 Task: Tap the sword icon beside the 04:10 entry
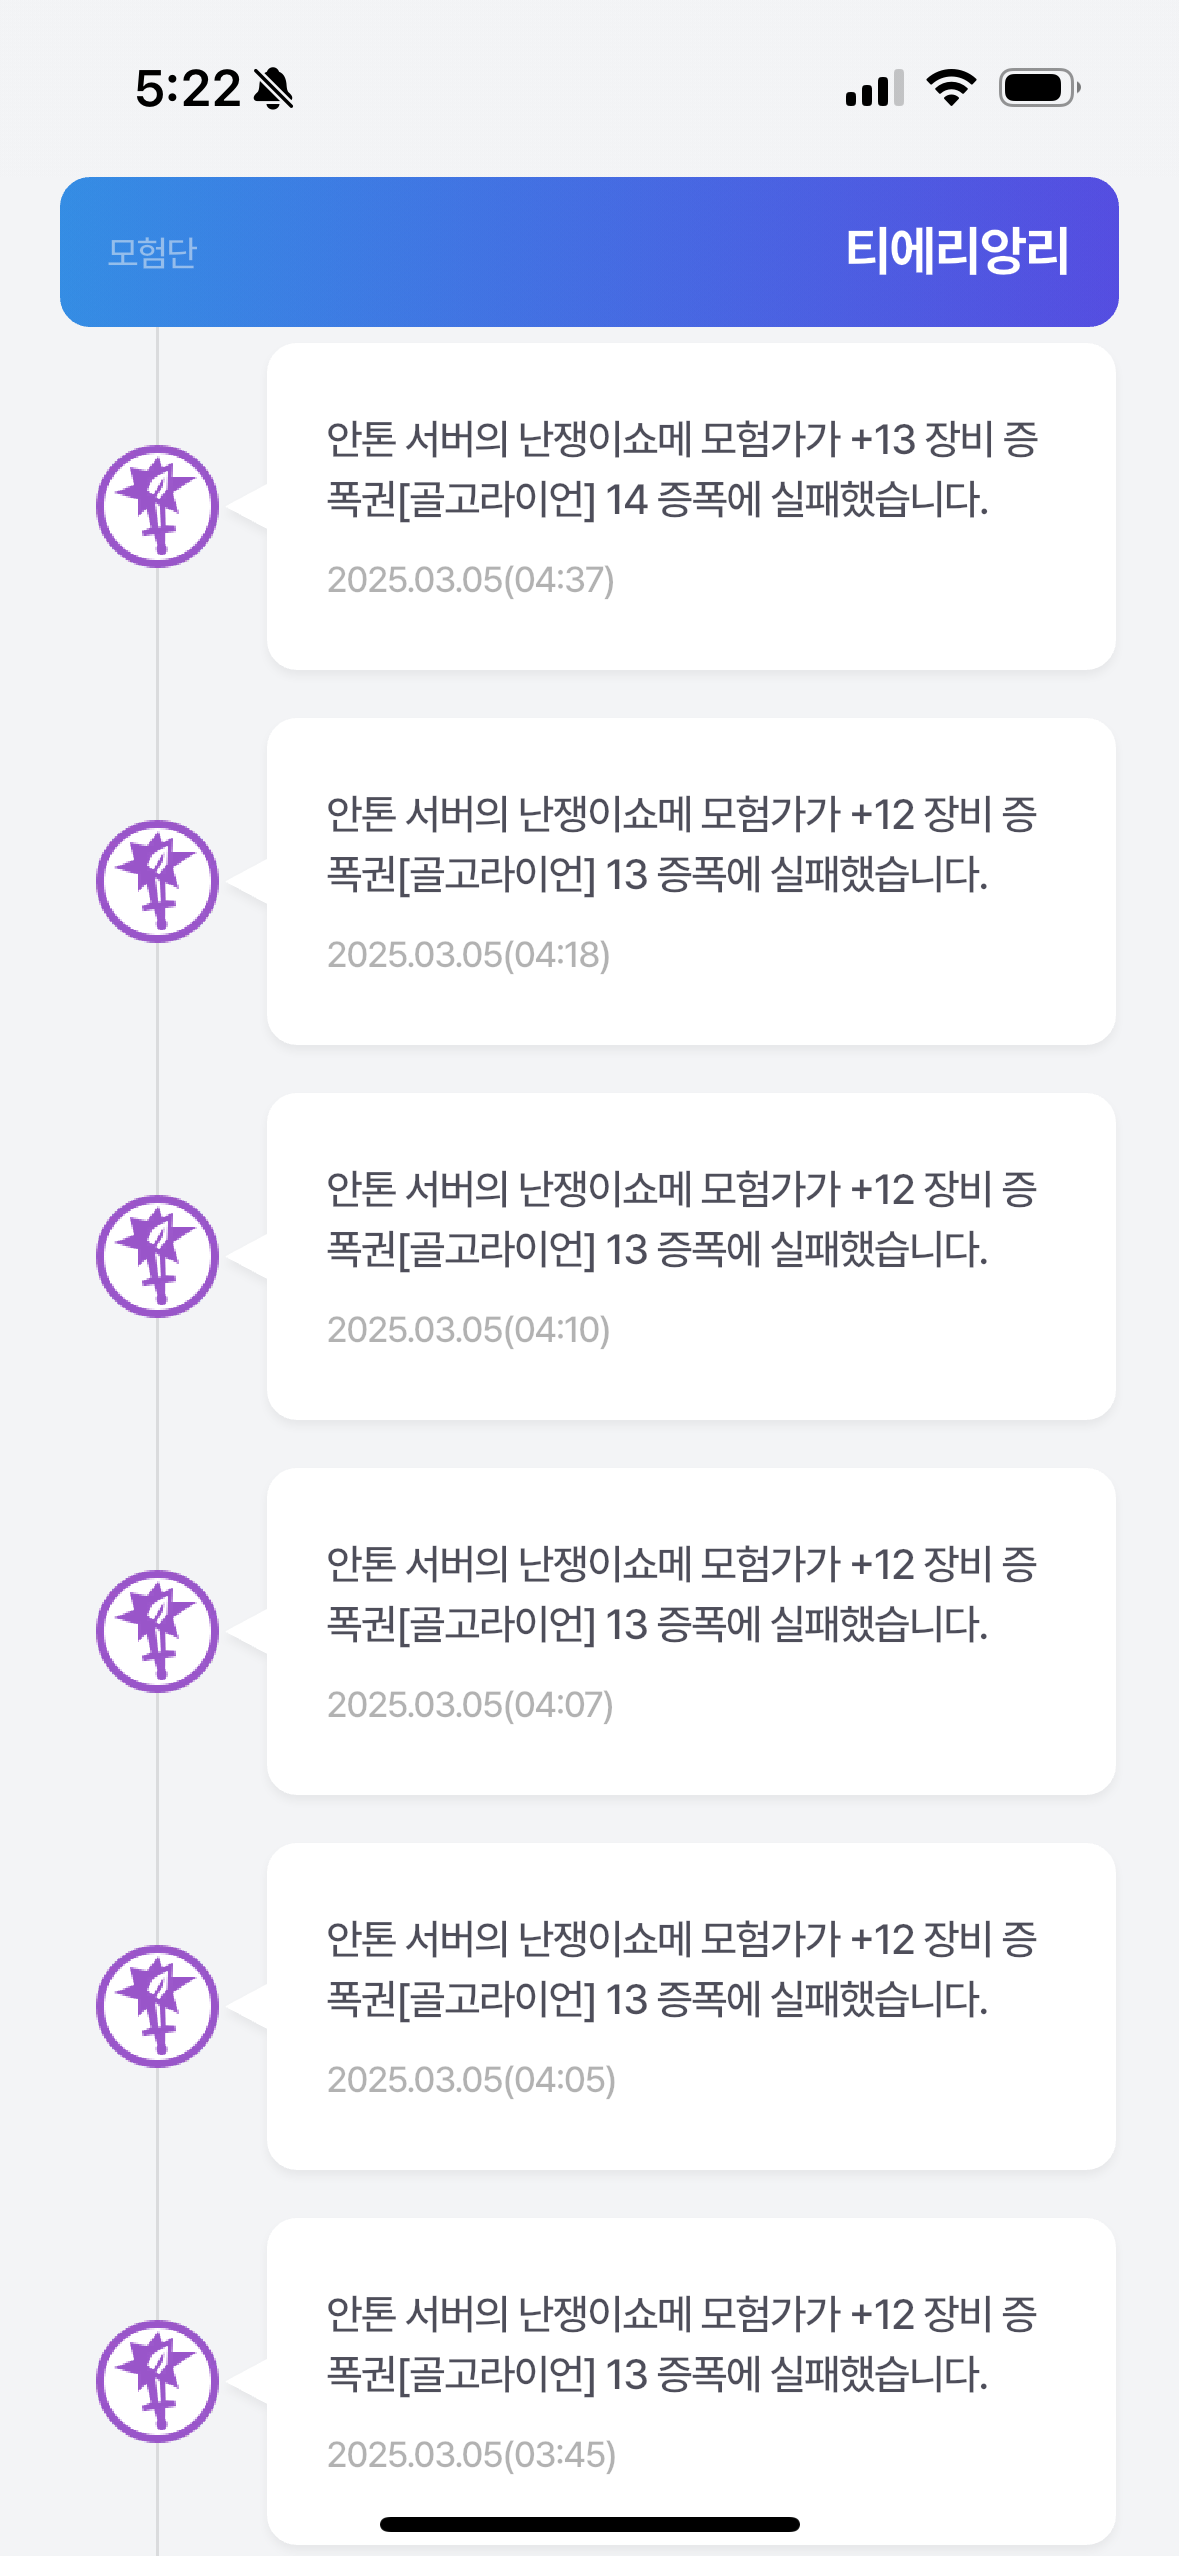[157, 1256]
